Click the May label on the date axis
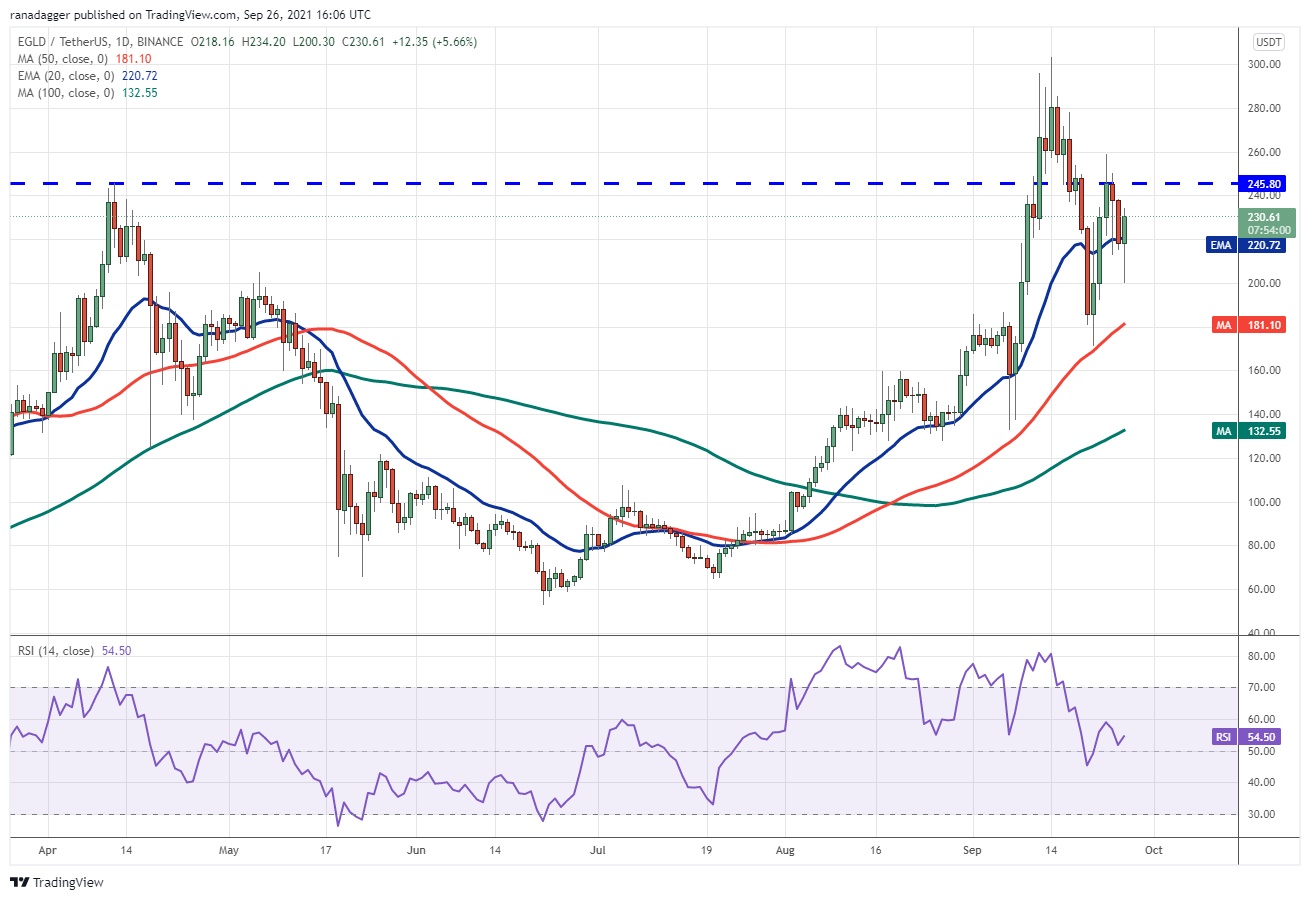 [228, 849]
